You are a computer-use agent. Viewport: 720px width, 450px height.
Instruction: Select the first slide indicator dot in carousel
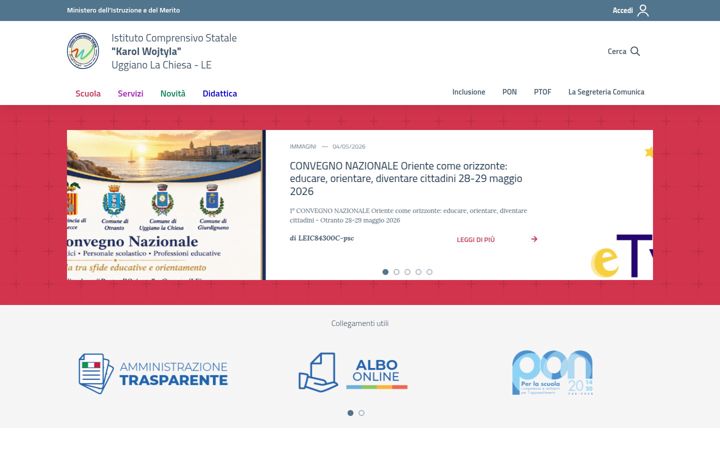pyautogui.click(x=385, y=272)
